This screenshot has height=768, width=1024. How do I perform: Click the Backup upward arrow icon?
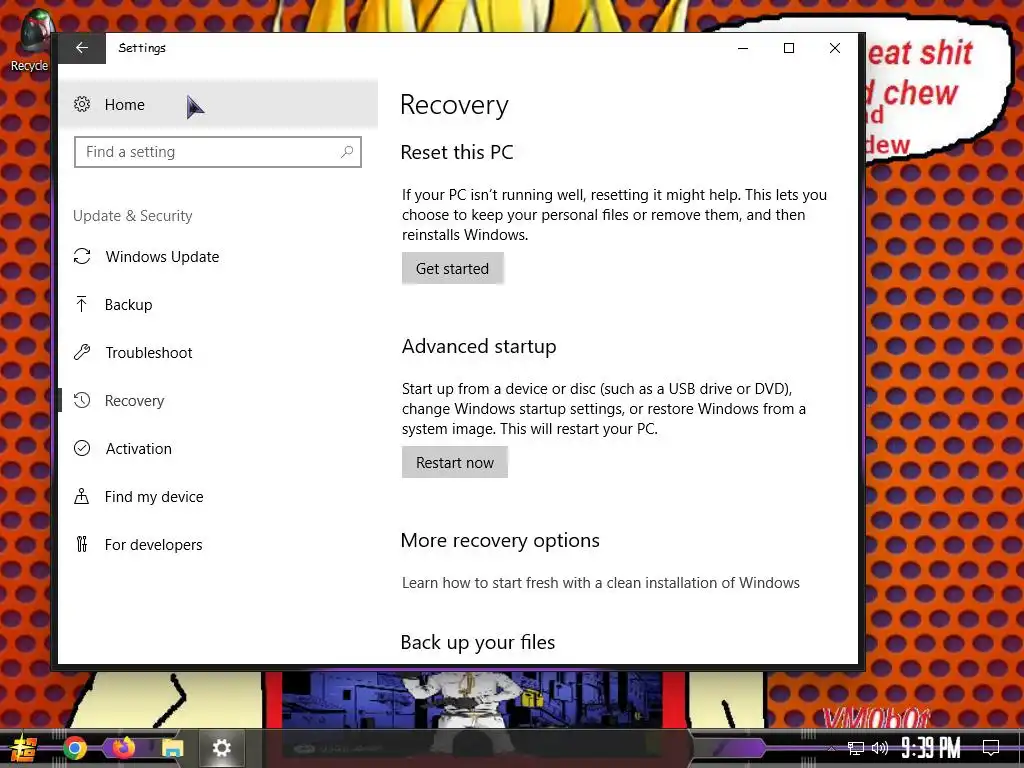(x=82, y=304)
